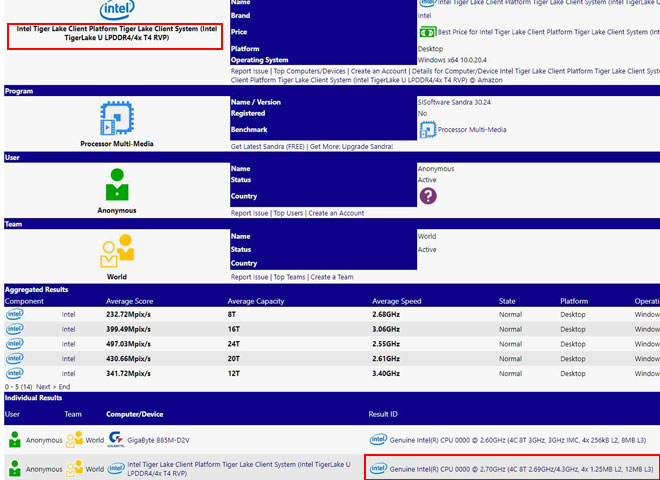Click the GigaByte B85M-D2V device name
The width and height of the screenshot is (660, 480).
(158, 440)
